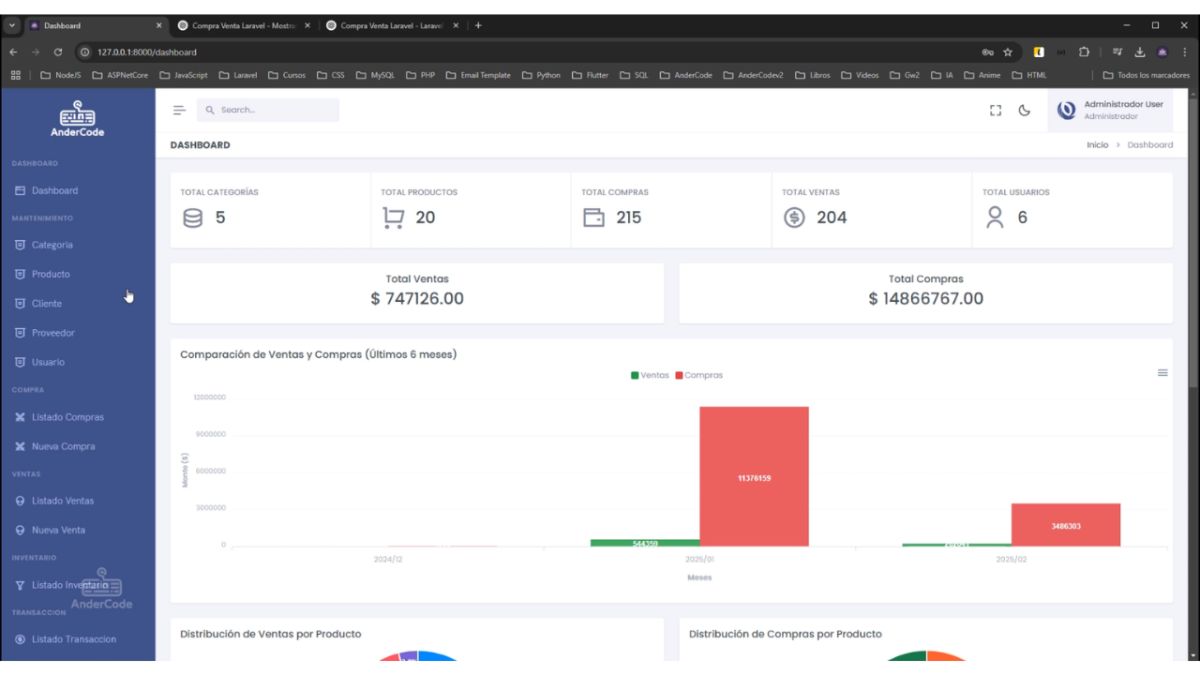This screenshot has width=1200, height=675.
Task: Open Administrador User profile dropdown
Action: click(1110, 110)
